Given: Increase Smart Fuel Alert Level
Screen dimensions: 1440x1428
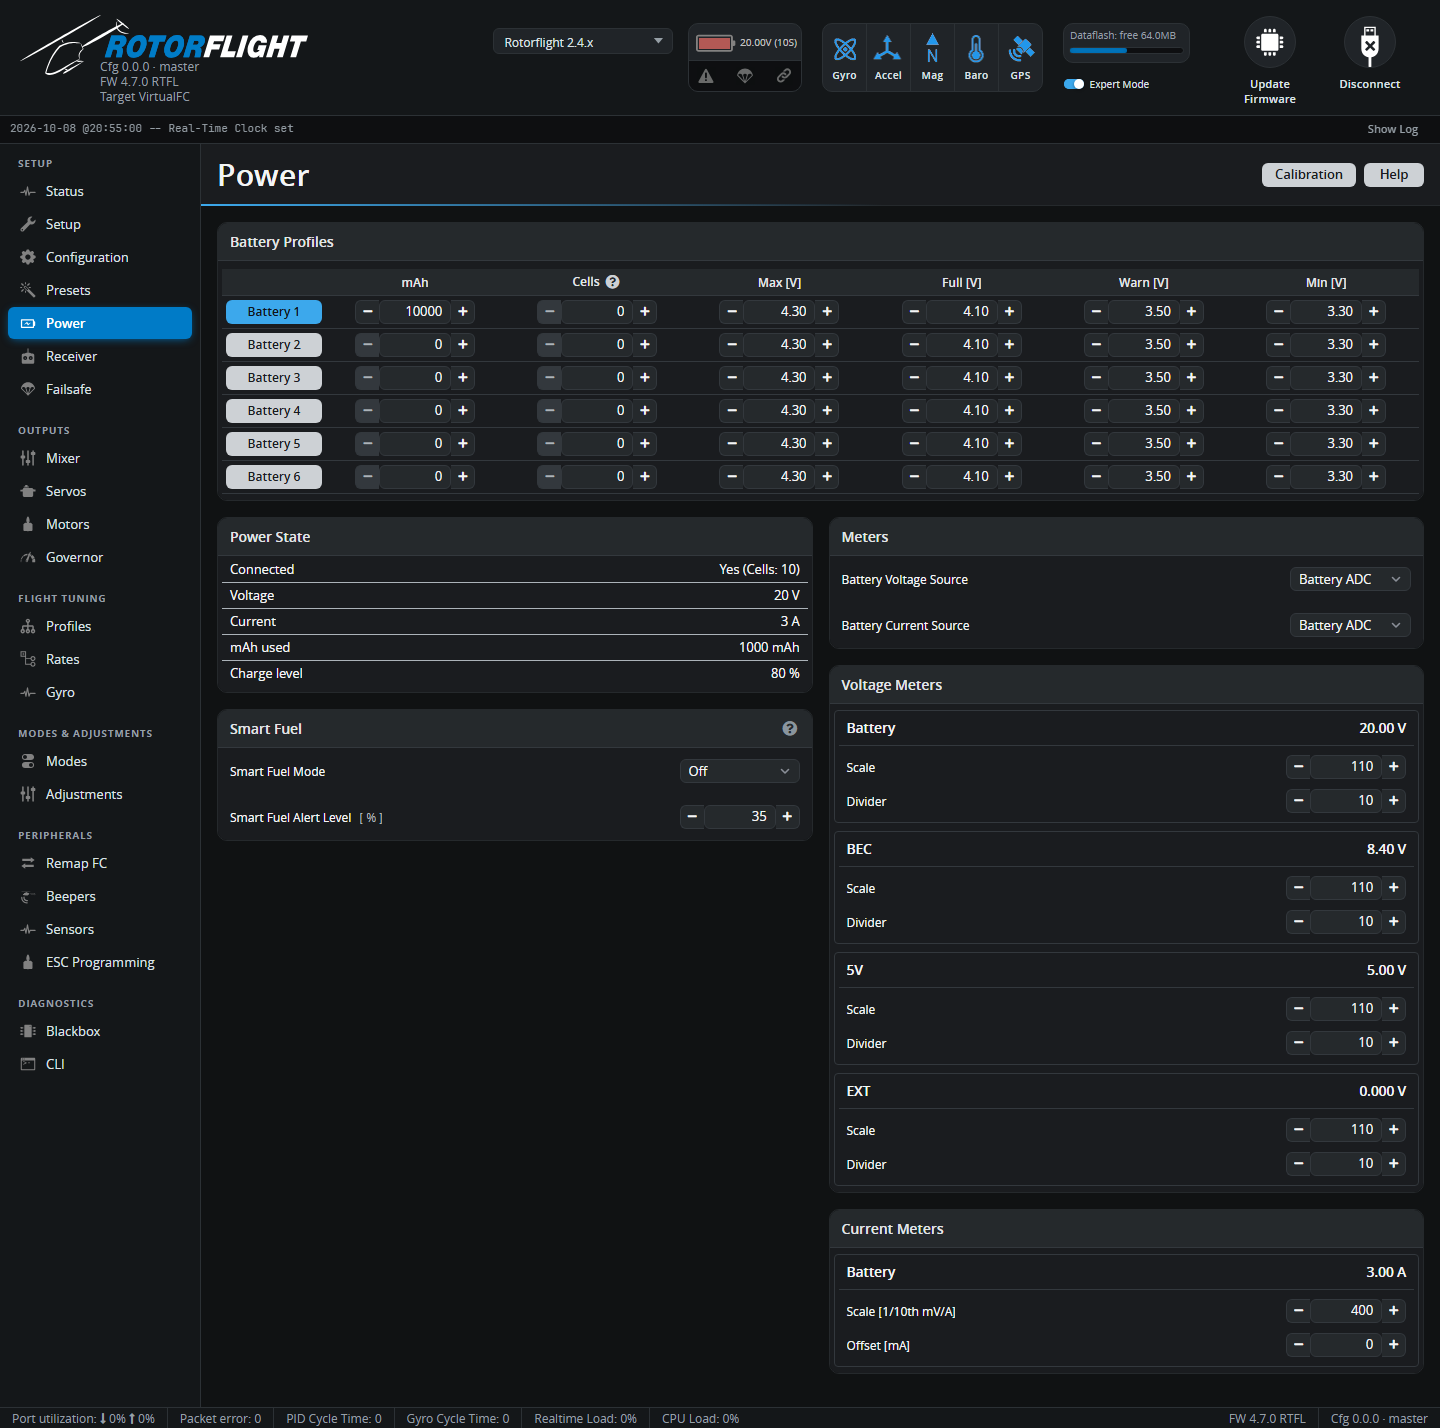Looking at the screenshot, I should tap(788, 817).
